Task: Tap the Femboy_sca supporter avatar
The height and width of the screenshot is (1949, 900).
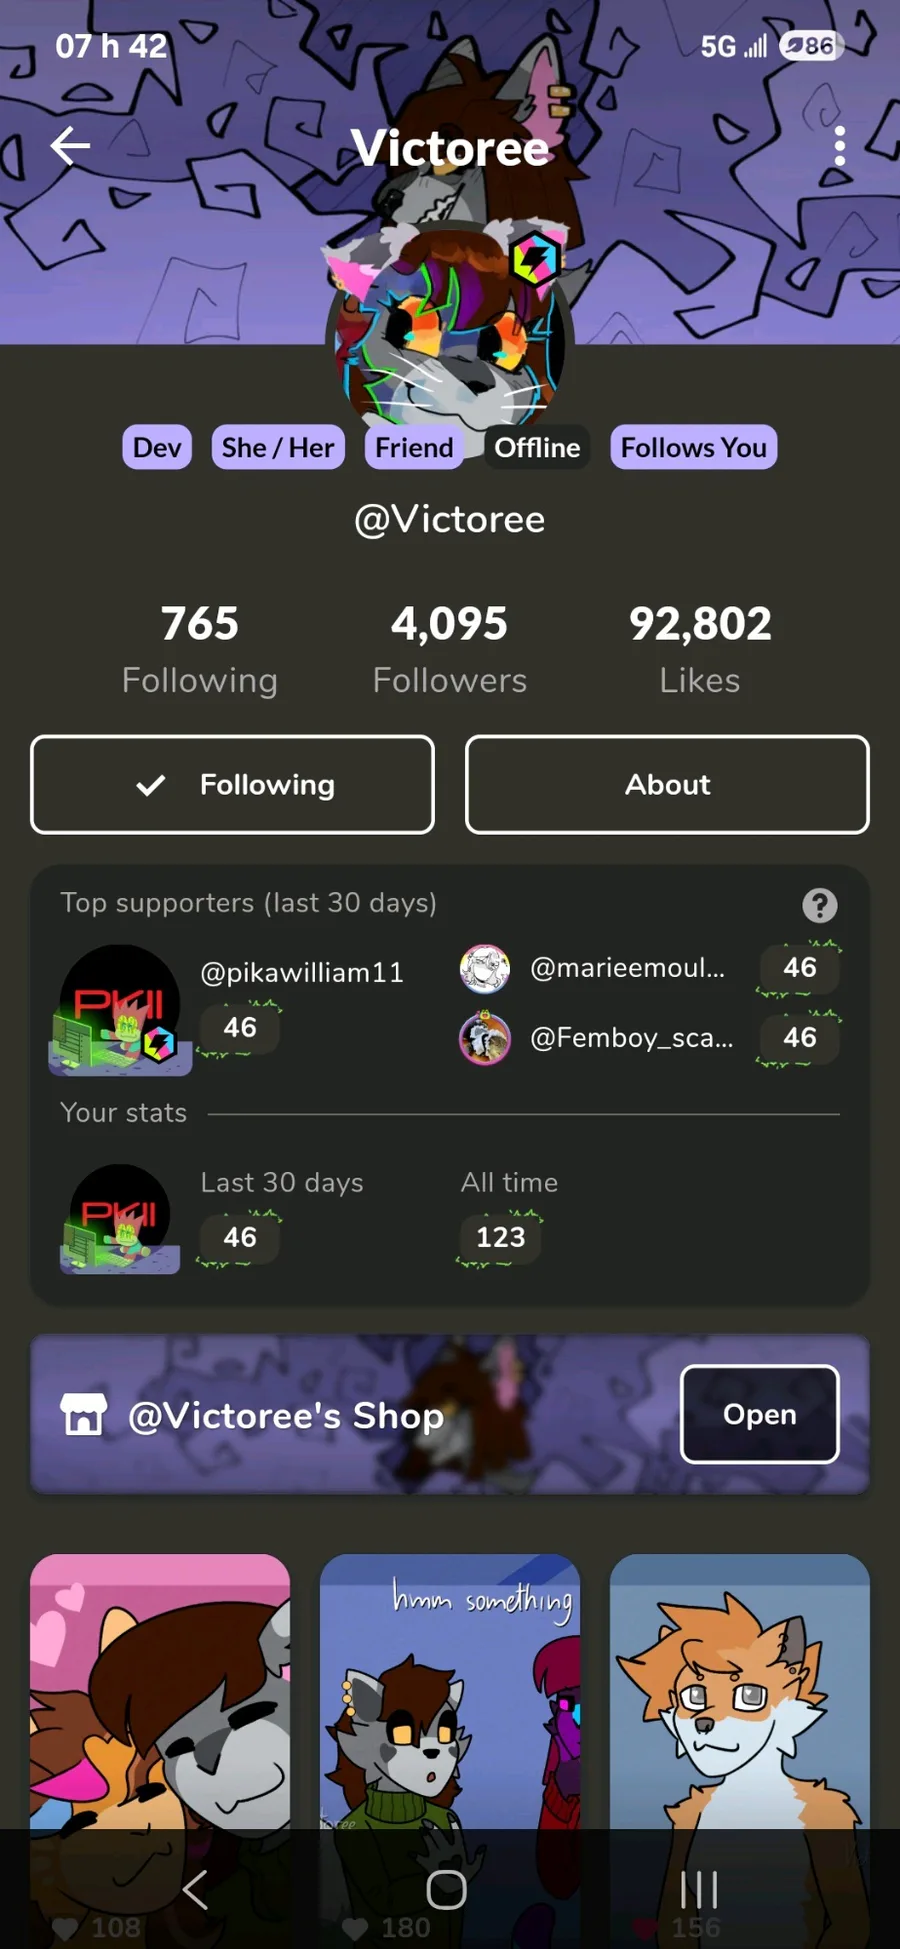Action: [x=485, y=1038]
